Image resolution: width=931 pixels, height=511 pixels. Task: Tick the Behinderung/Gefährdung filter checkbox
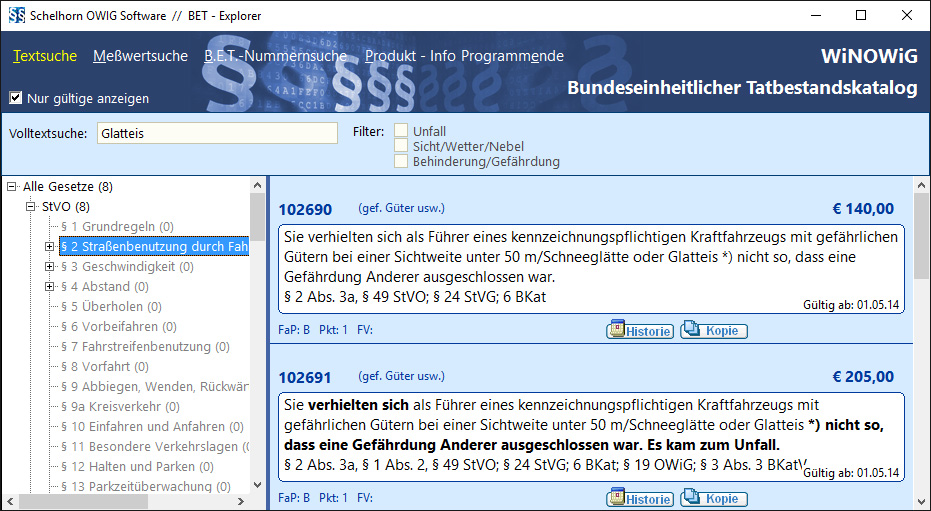click(401, 161)
